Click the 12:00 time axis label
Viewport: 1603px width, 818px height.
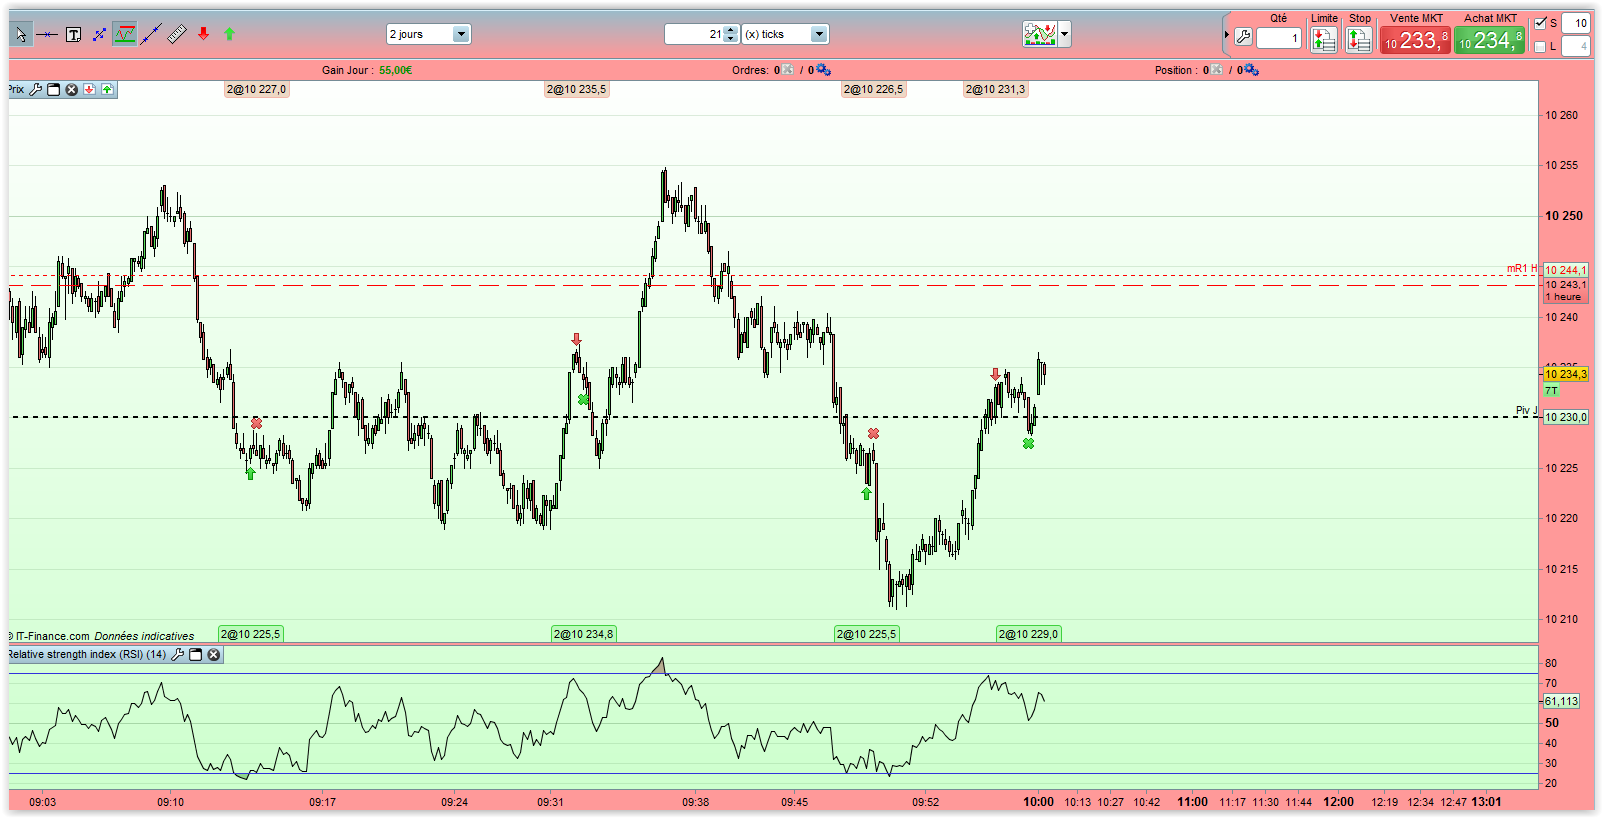[1338, 801]
